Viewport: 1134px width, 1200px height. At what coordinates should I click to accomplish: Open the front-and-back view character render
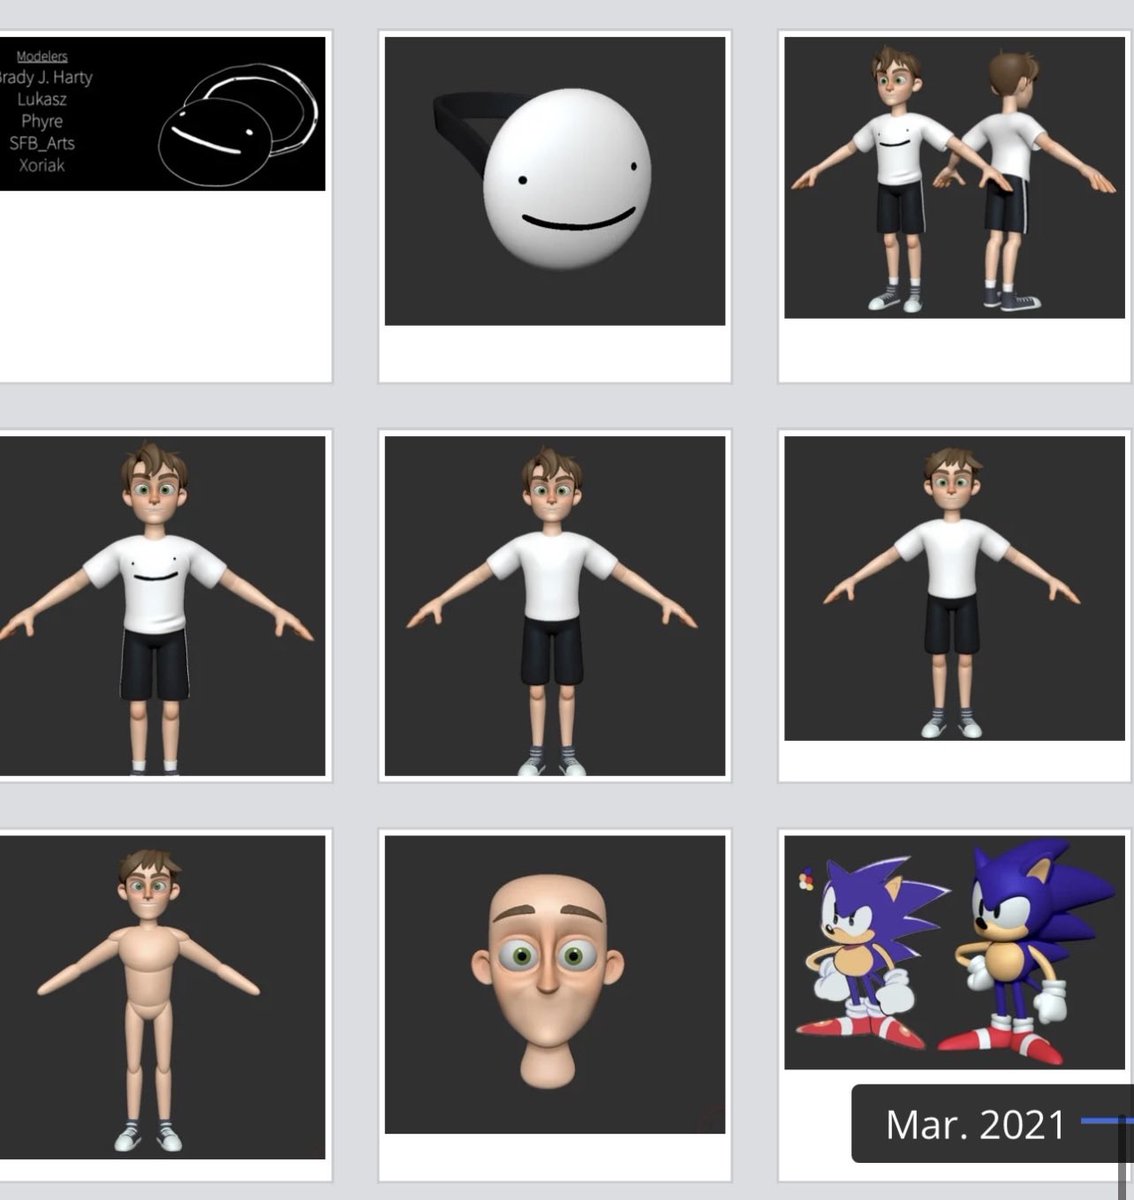(954, 178)
